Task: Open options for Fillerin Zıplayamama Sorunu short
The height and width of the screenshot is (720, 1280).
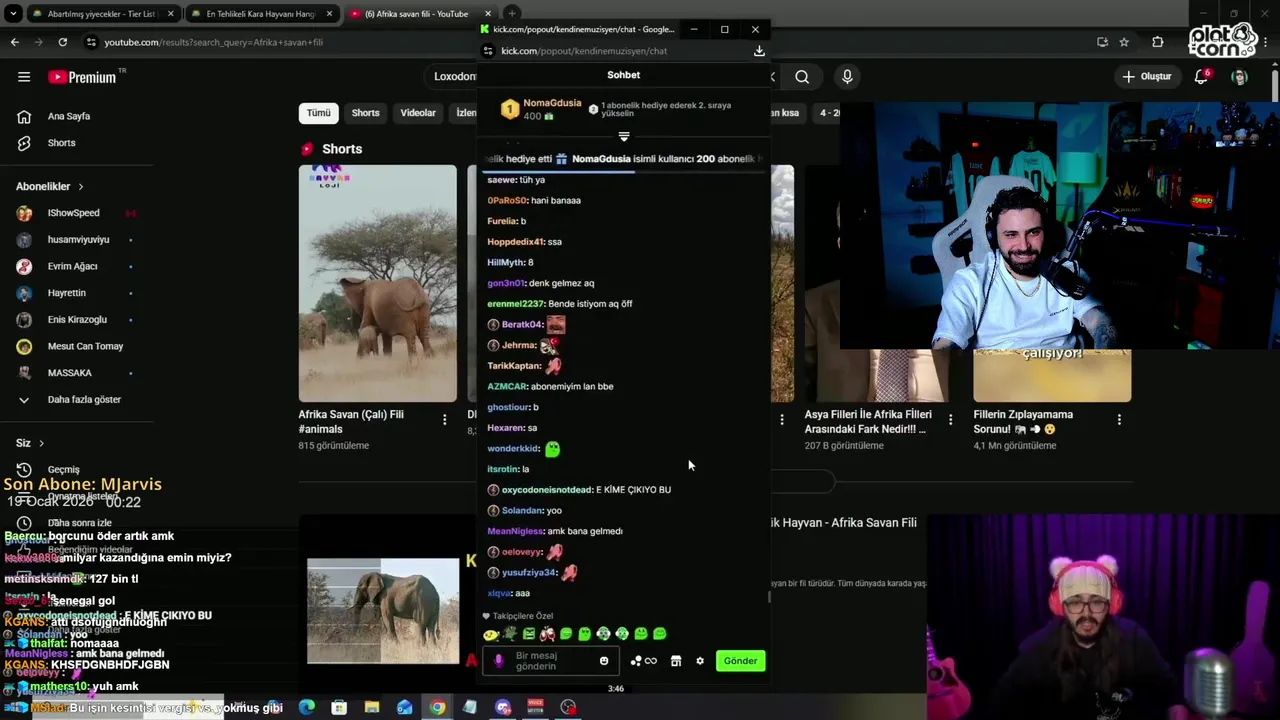Action: 1119,420
